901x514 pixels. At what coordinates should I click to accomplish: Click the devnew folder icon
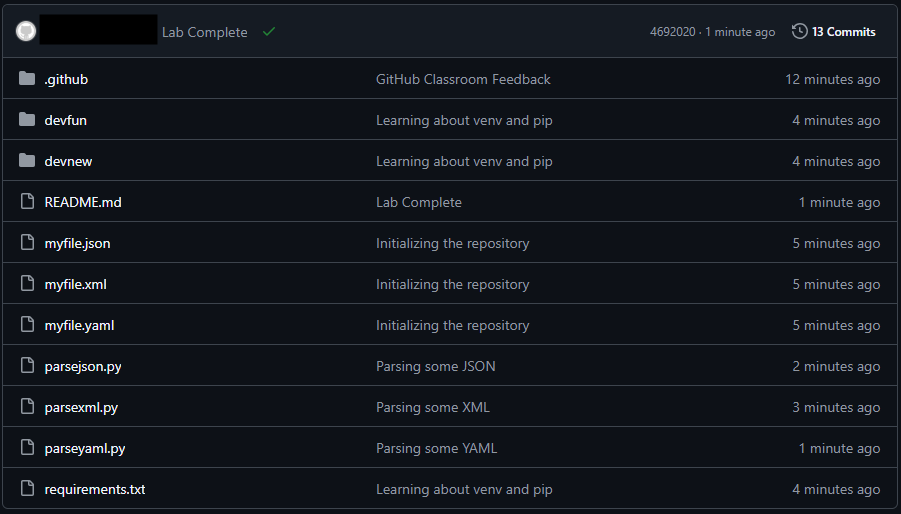coord(27,161)
